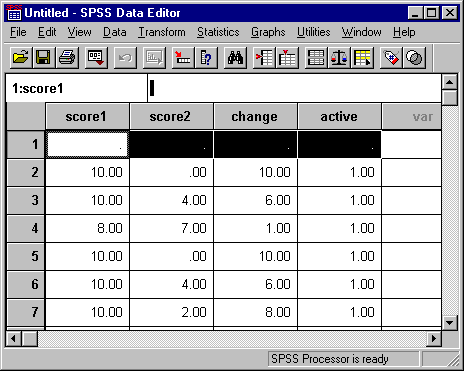Click the score1 cell in row 1
The image size is (464, 371).
(x=87, y=145)
